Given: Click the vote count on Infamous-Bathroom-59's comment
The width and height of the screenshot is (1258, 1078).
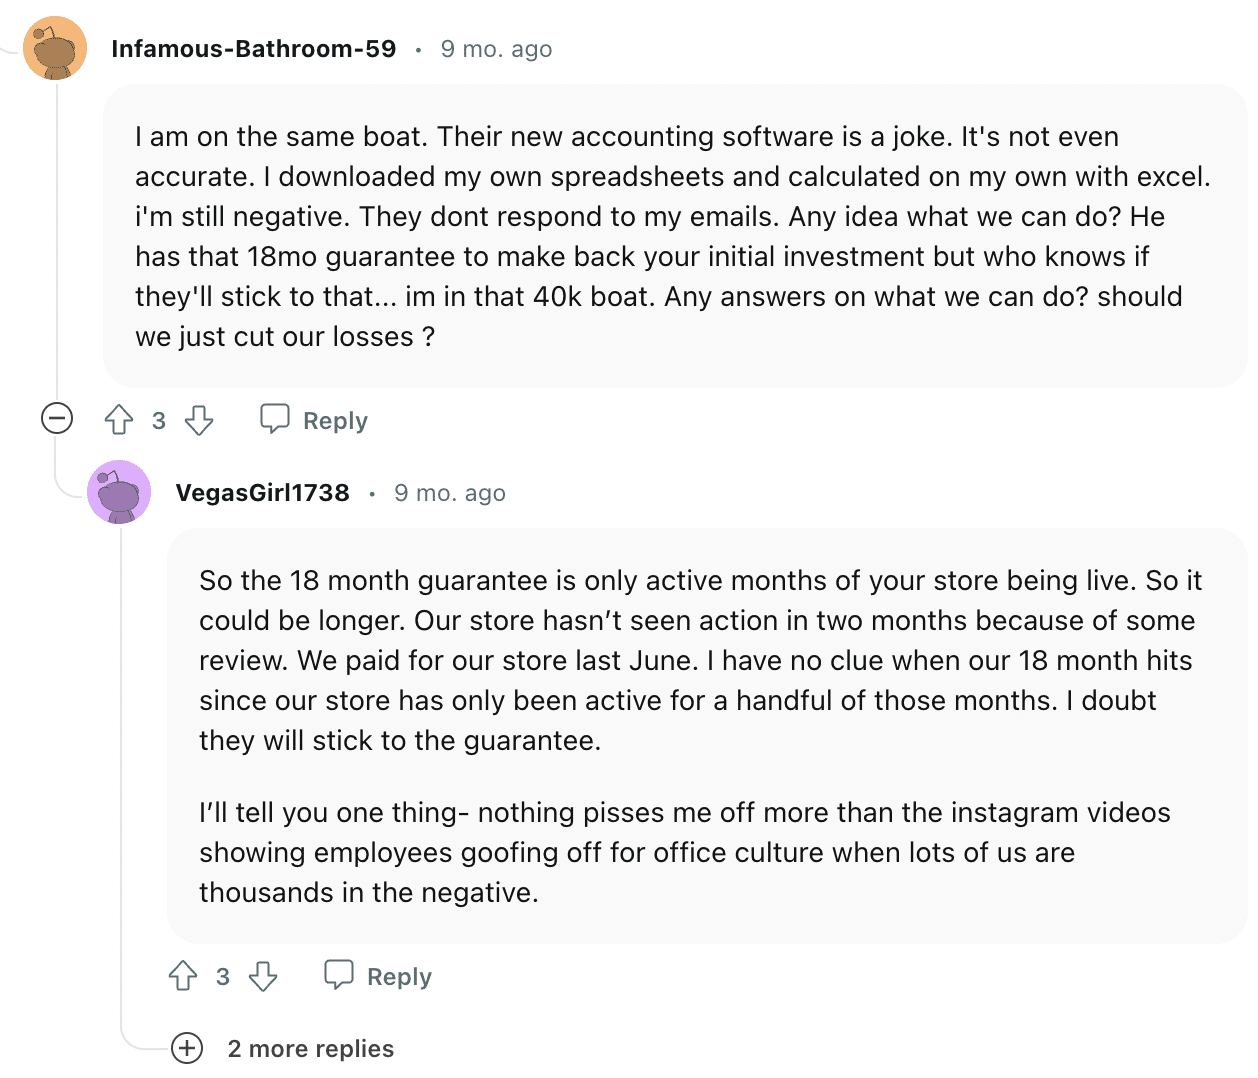Looking at the screenshot, I should point(159,420).
